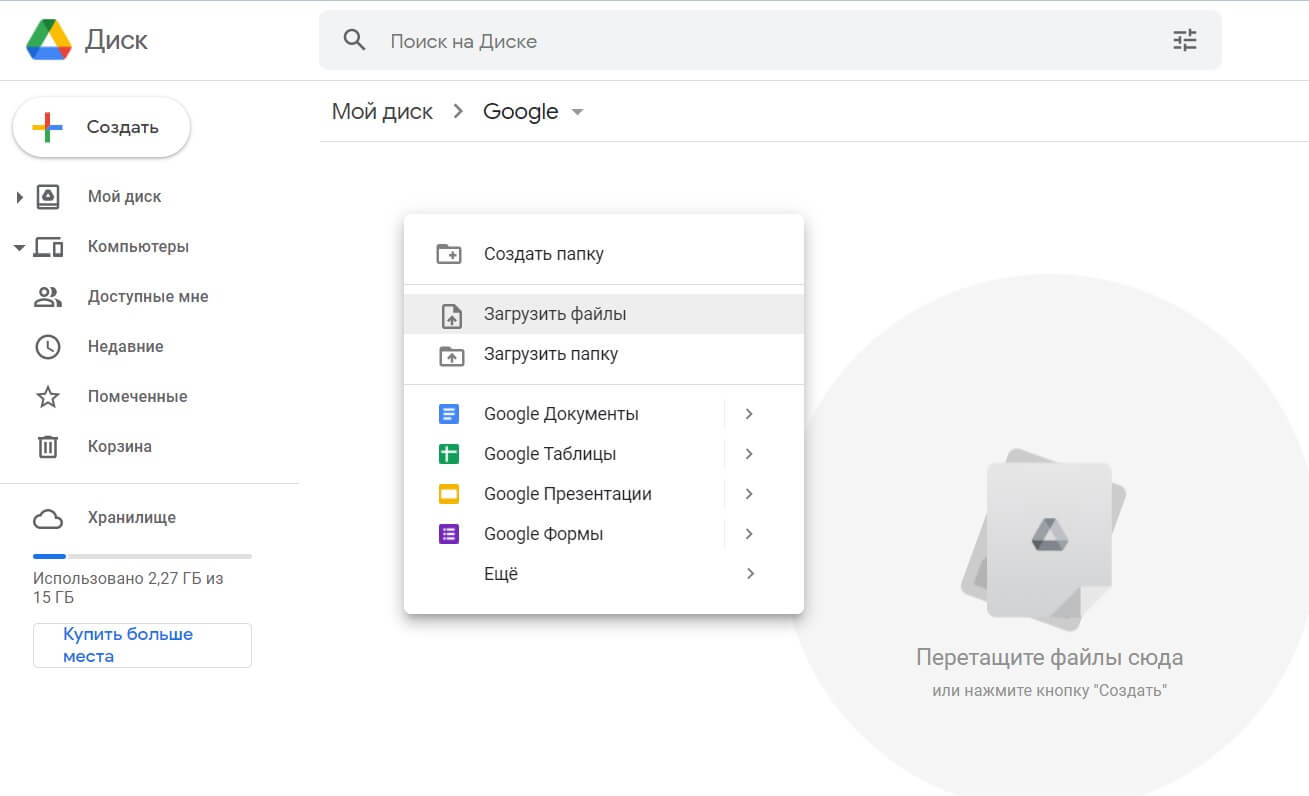Click the Shared with me people icon
Image resolution: width=1309 pixels, height=796 pixels.
point(48,297)
